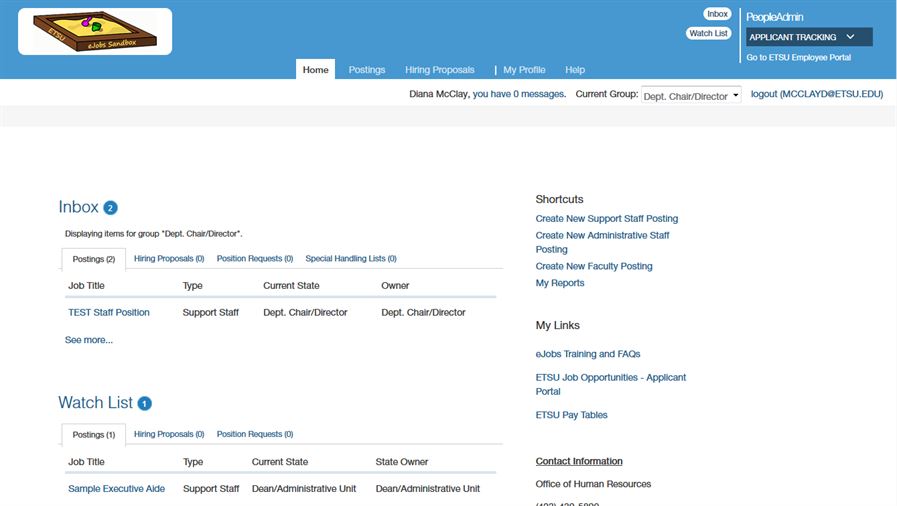Open Watch List Hiring Proposals tab
897x506 pixels.
click(169, 435)
